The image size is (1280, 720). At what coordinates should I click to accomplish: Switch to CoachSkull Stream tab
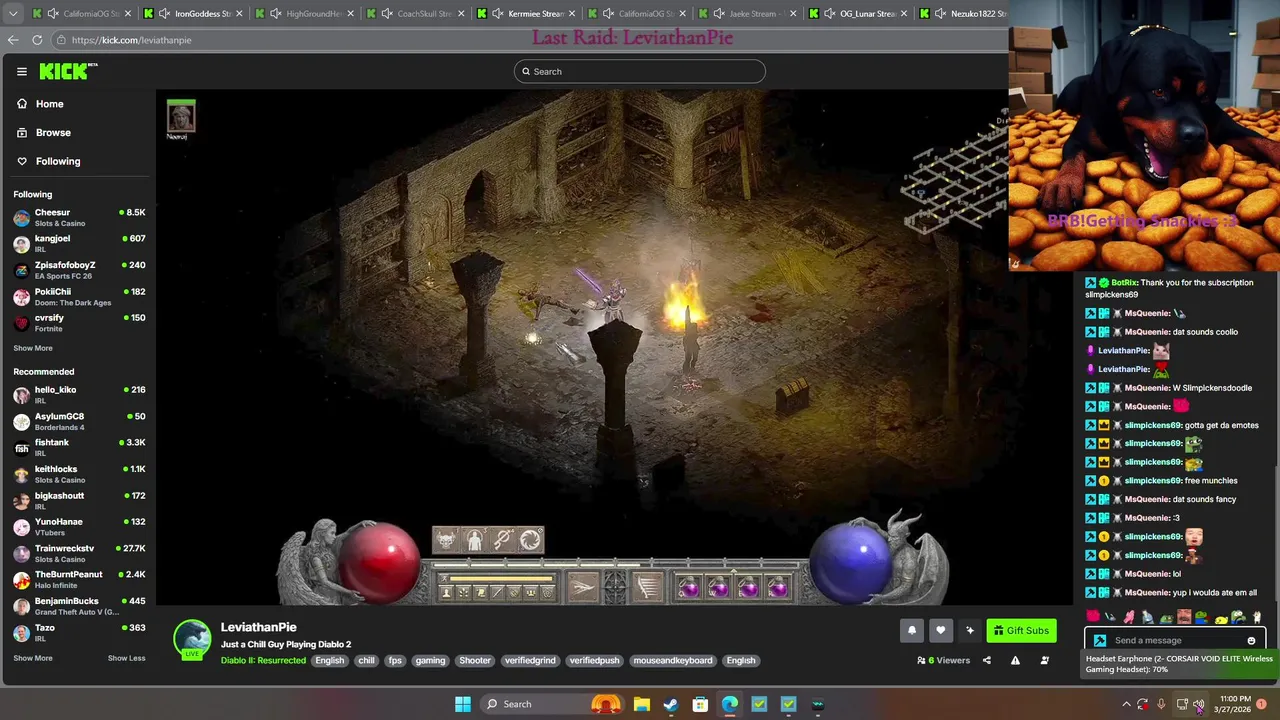tap(415, 14)
